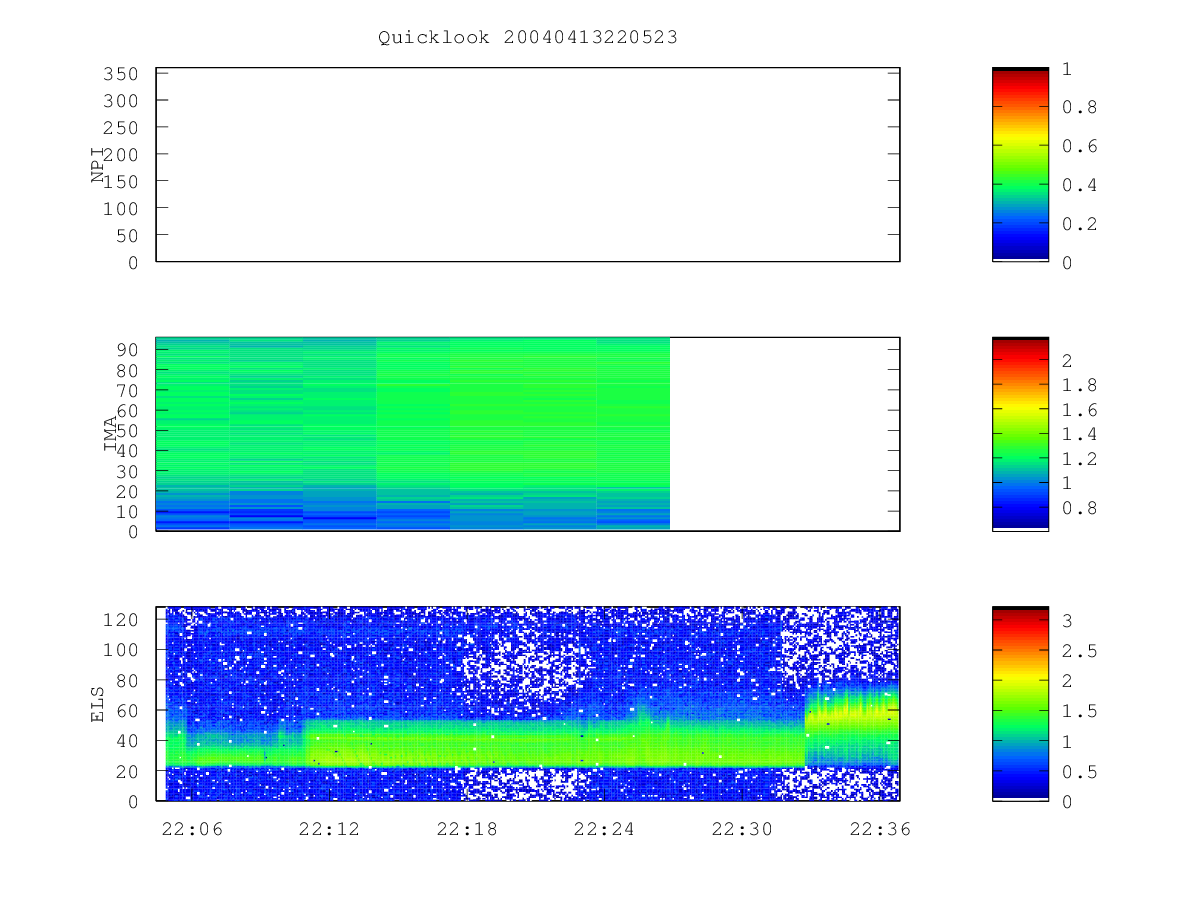Click the 1.2 label on IMA colorbar
Viewport: 1200px width, 900px height.
point(1078,459)
